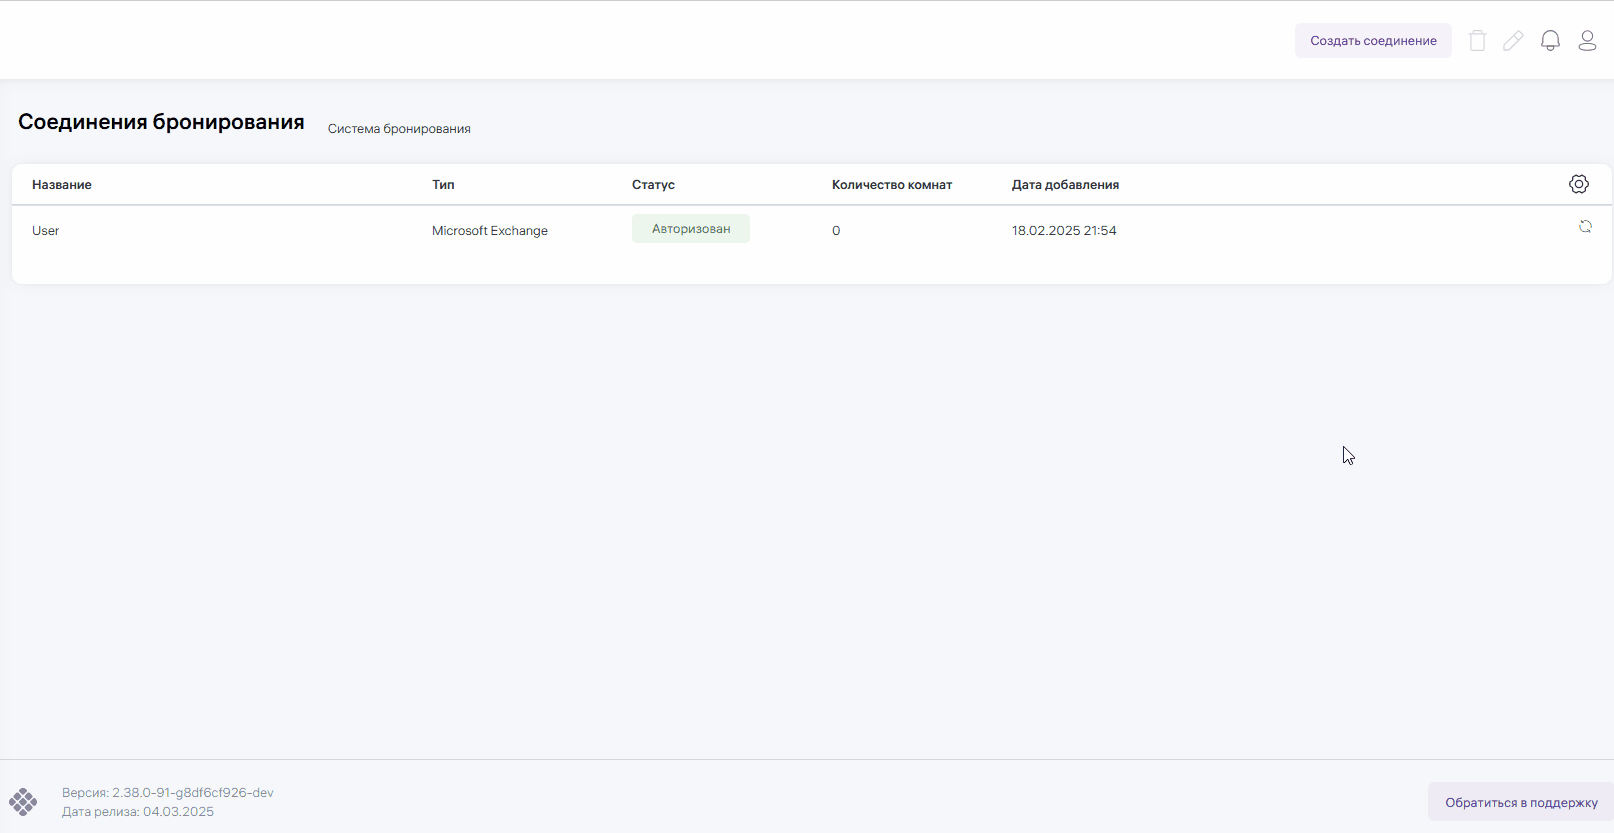Sort by Дата добавления column header
The image size is (1614, 833).
1065,185
